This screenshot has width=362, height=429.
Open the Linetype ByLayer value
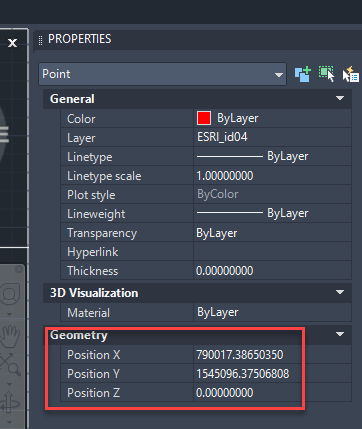tap(272, 156)
